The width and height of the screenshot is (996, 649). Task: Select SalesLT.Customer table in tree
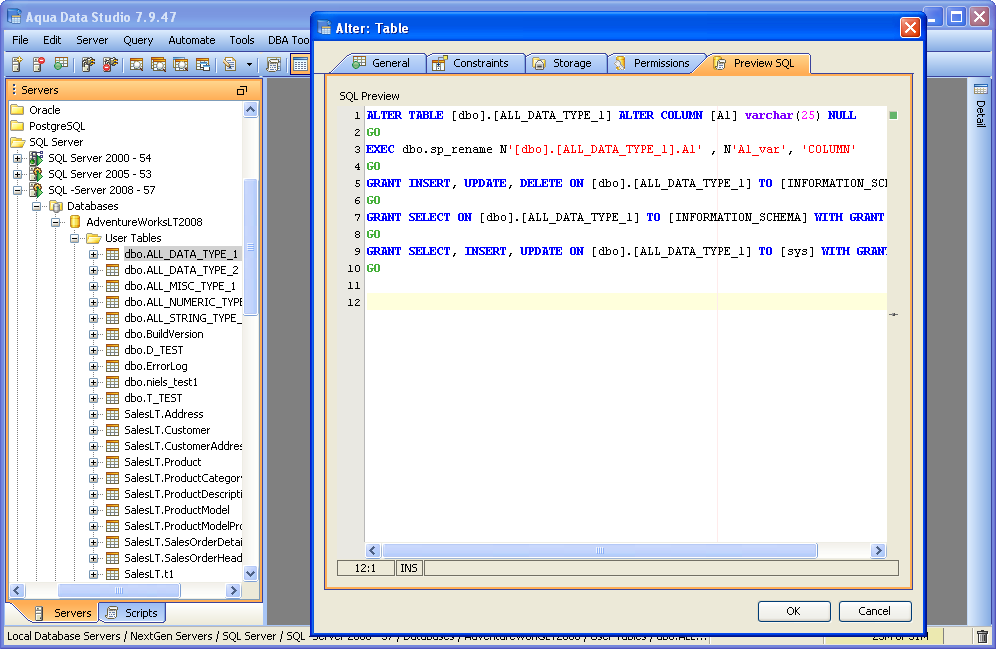(x=166, y=430)
